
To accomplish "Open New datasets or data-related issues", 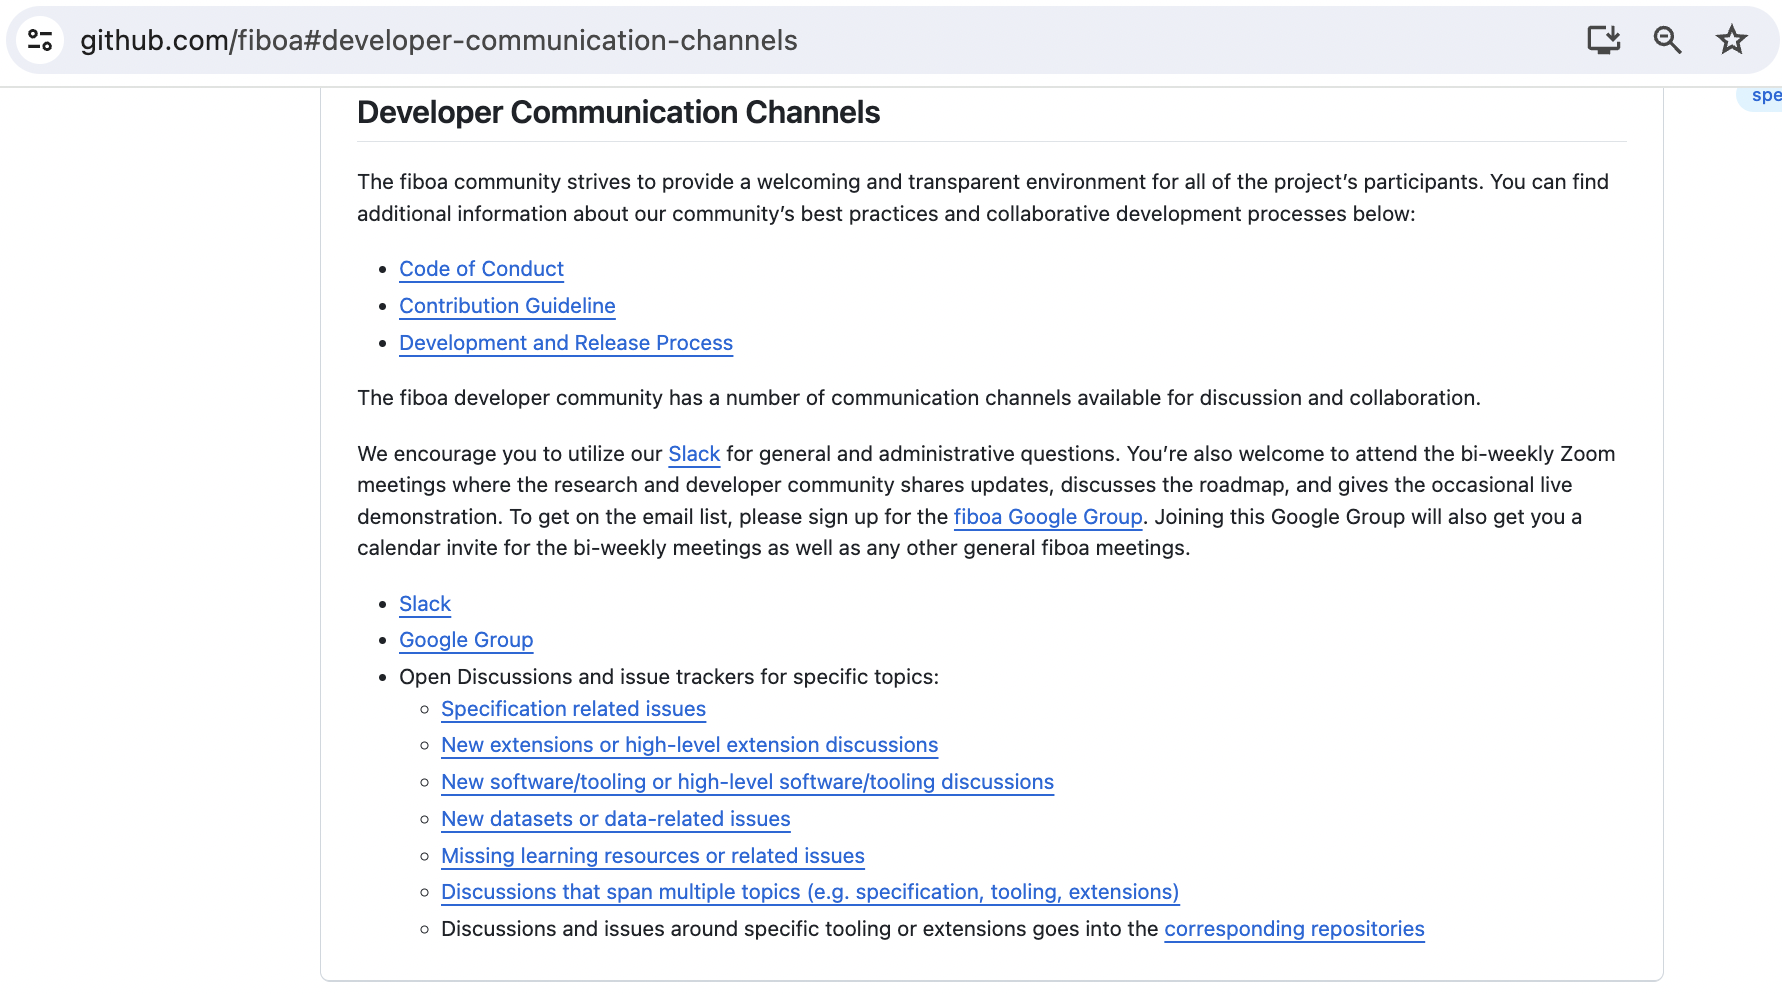I will coord(615,819).
